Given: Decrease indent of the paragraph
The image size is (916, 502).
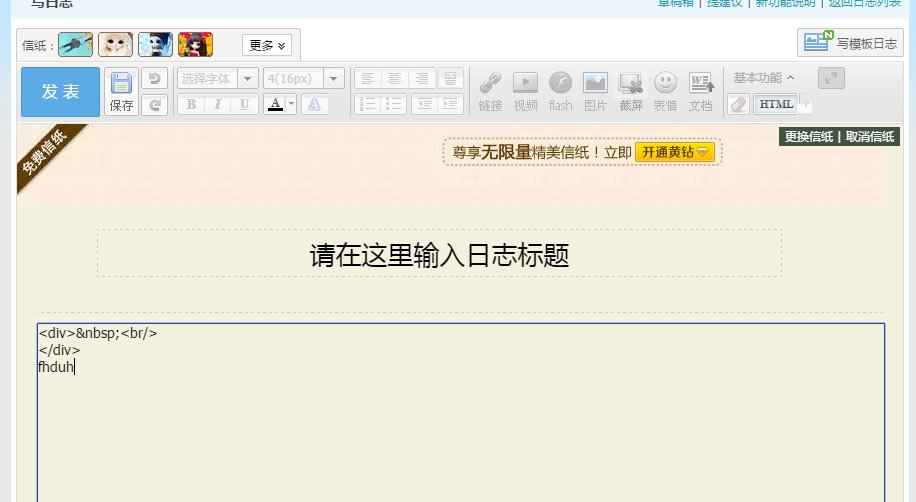Looking at the screenshot, I should (425, 105).
